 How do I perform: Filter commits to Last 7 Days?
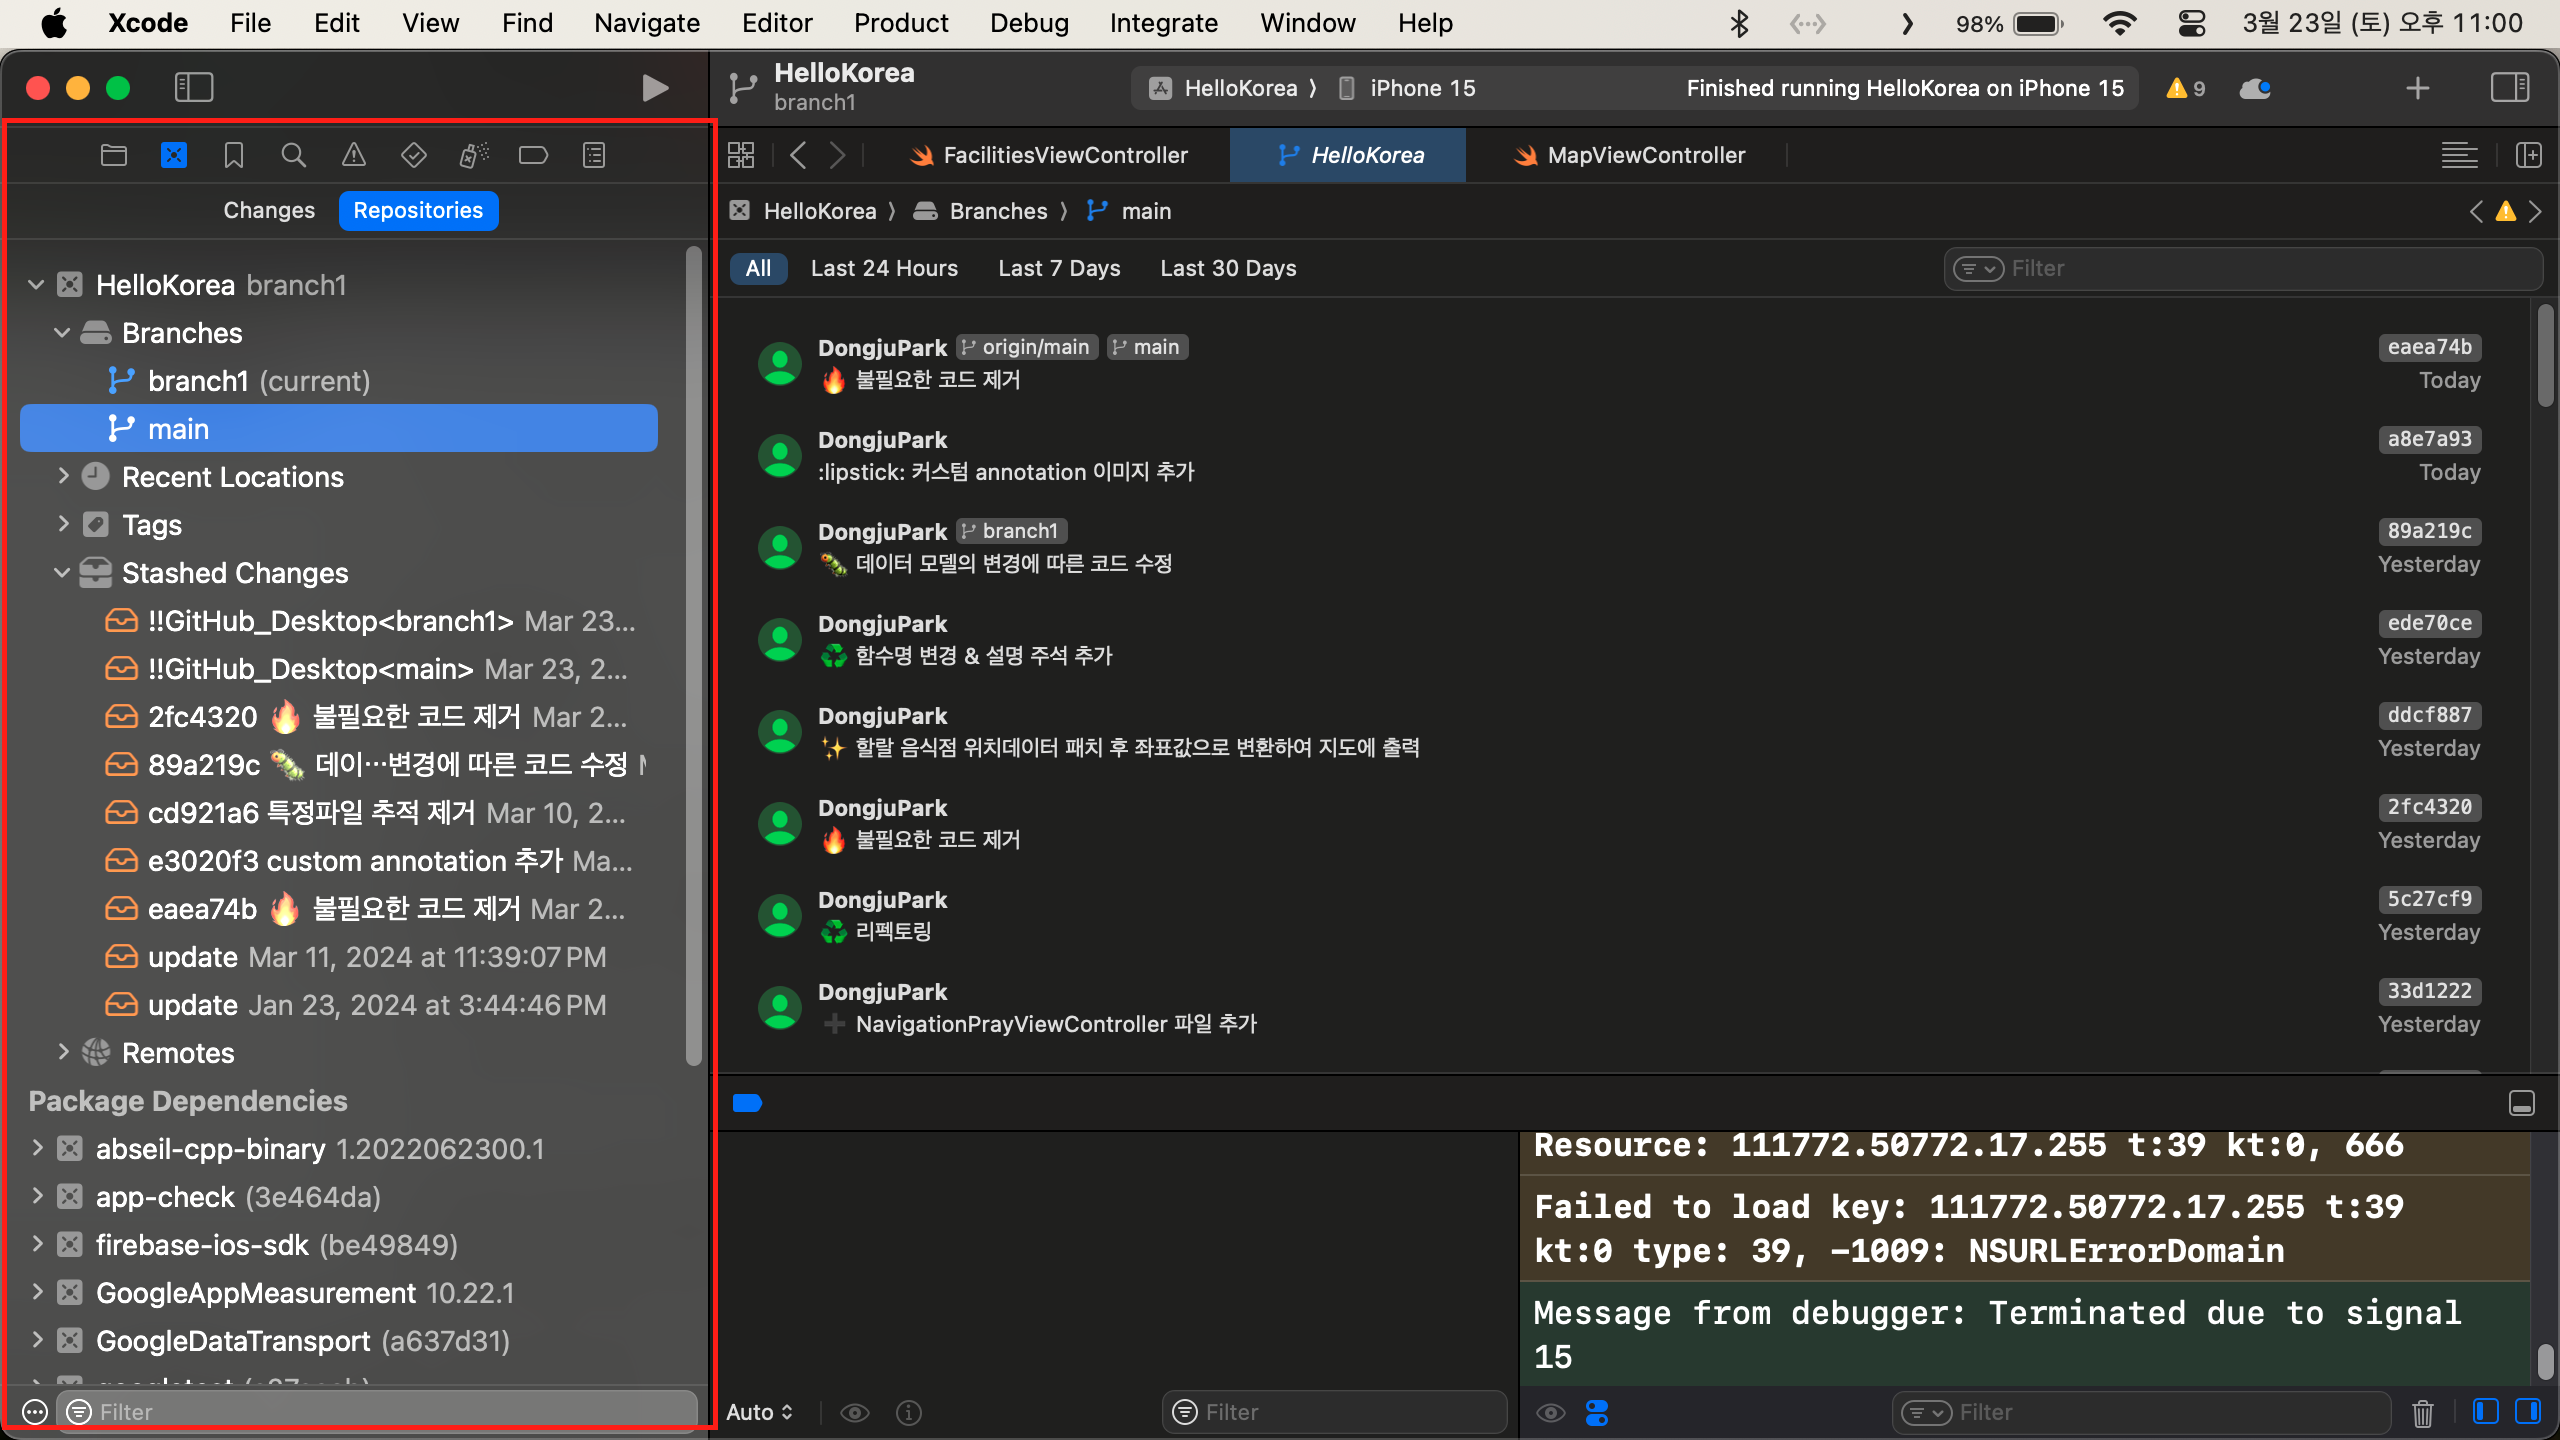coord(1059,268)
